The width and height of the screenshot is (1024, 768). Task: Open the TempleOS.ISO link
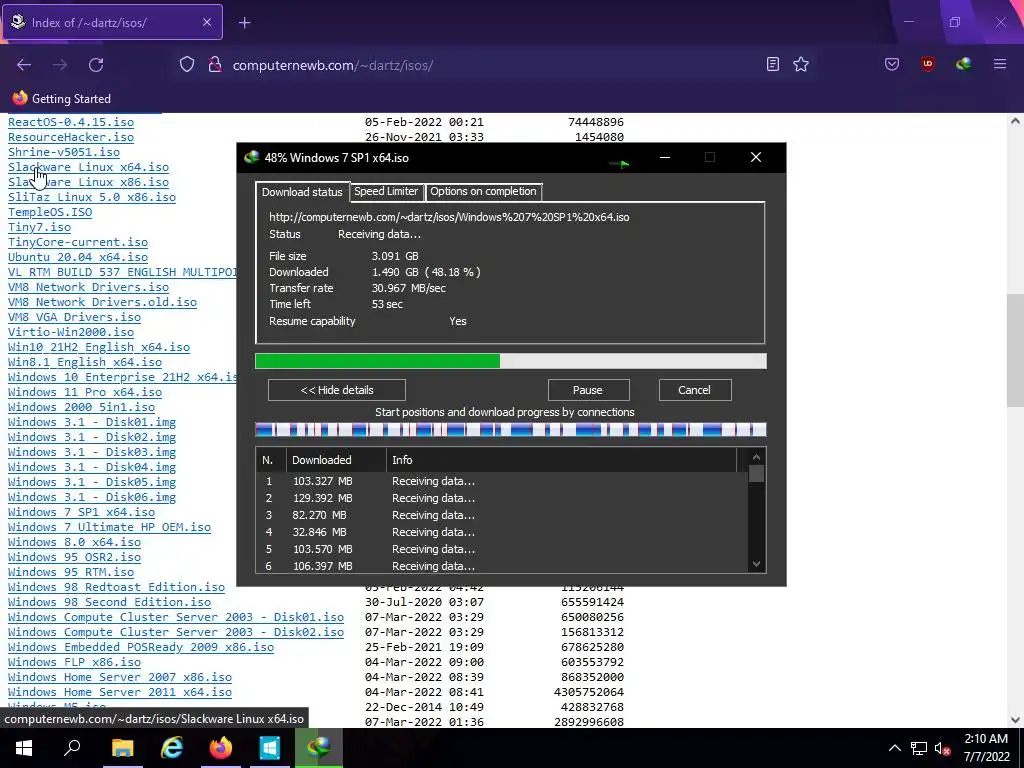[x=50, y=212]
